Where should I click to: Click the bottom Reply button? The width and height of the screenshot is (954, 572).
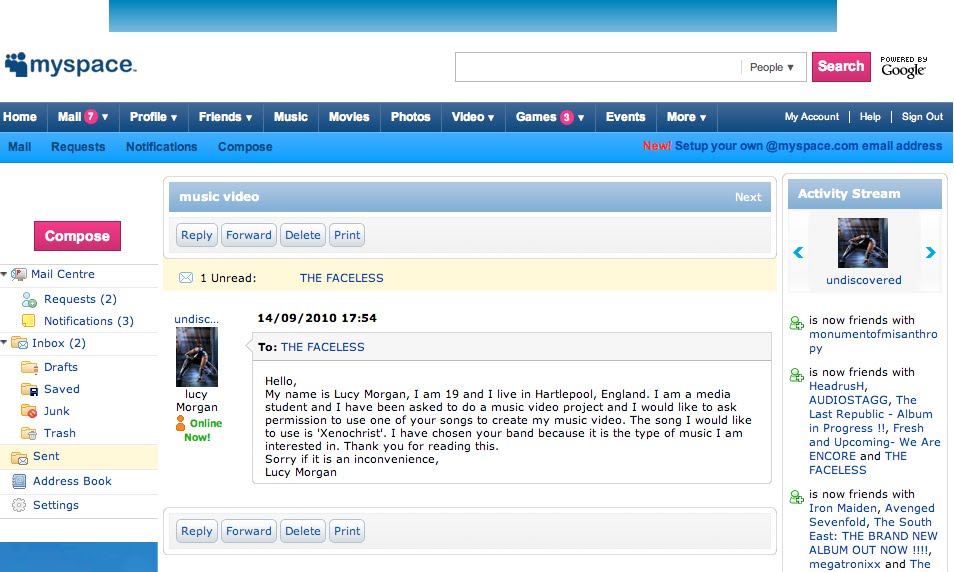[x=197, y=531]
